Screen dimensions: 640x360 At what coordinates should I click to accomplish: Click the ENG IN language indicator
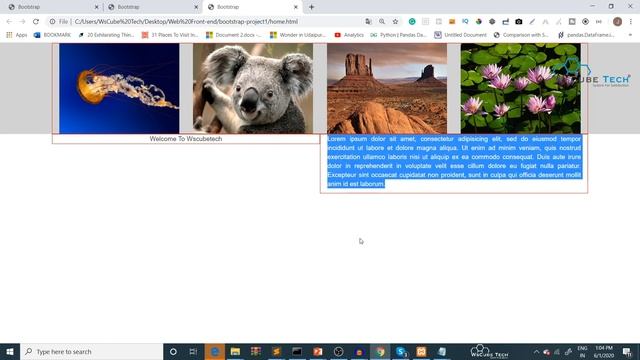(582, 351)
